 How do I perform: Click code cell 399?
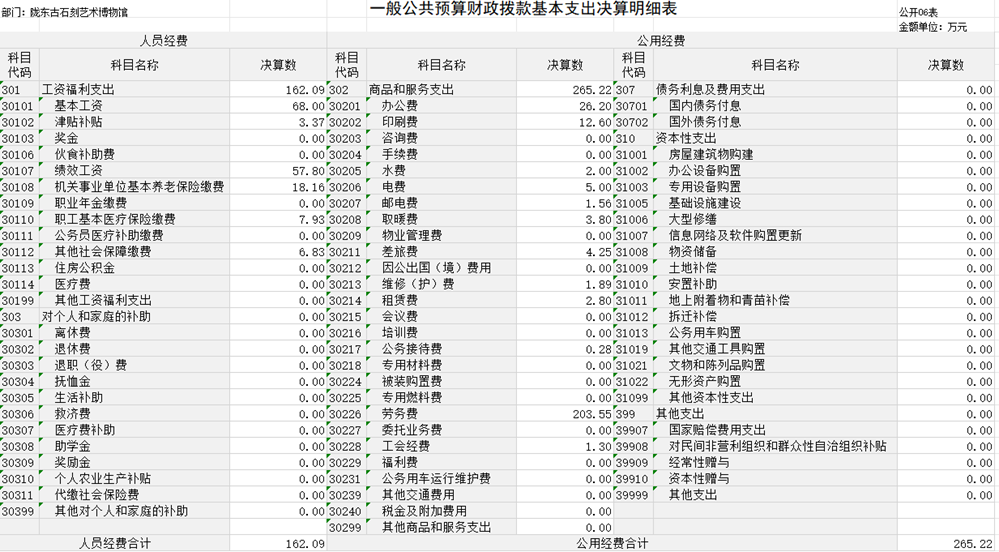[x=633, y=414]
